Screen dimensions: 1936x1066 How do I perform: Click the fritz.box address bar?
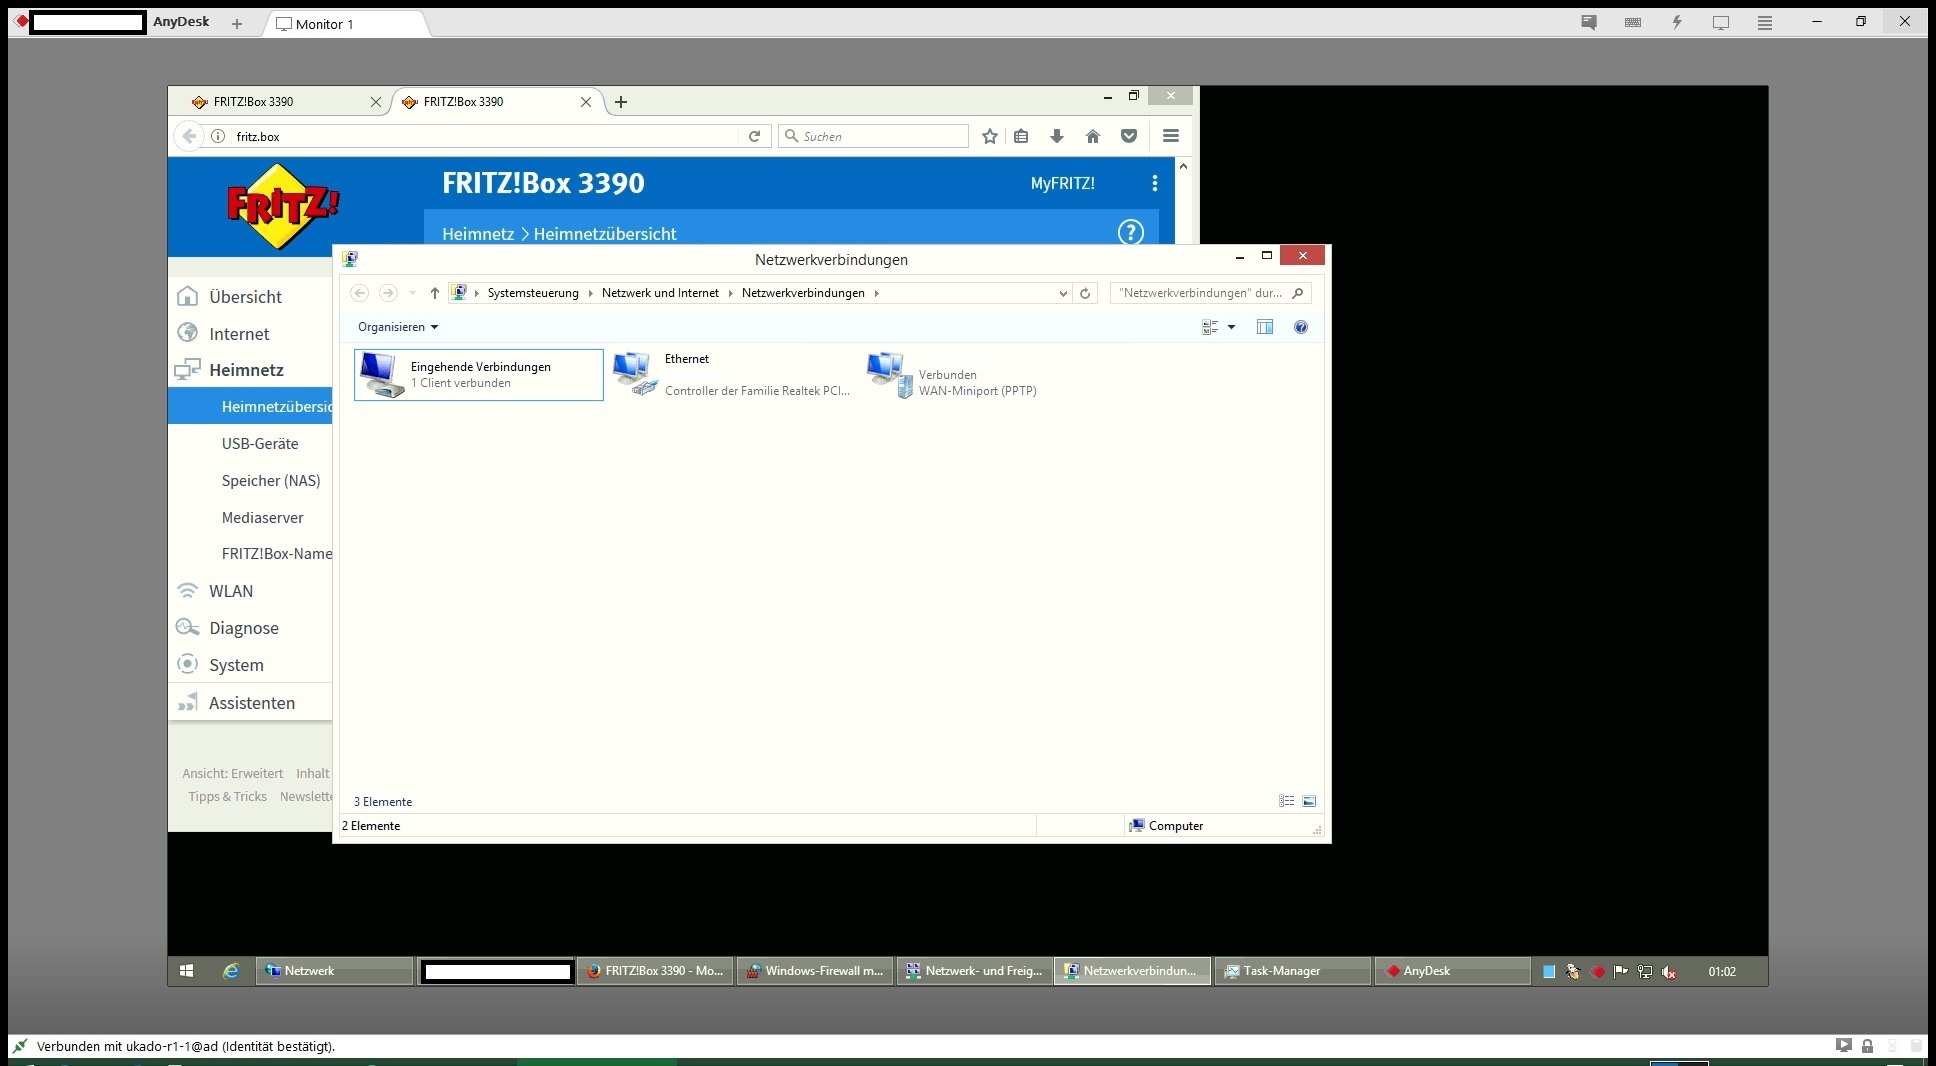[485, 136]
